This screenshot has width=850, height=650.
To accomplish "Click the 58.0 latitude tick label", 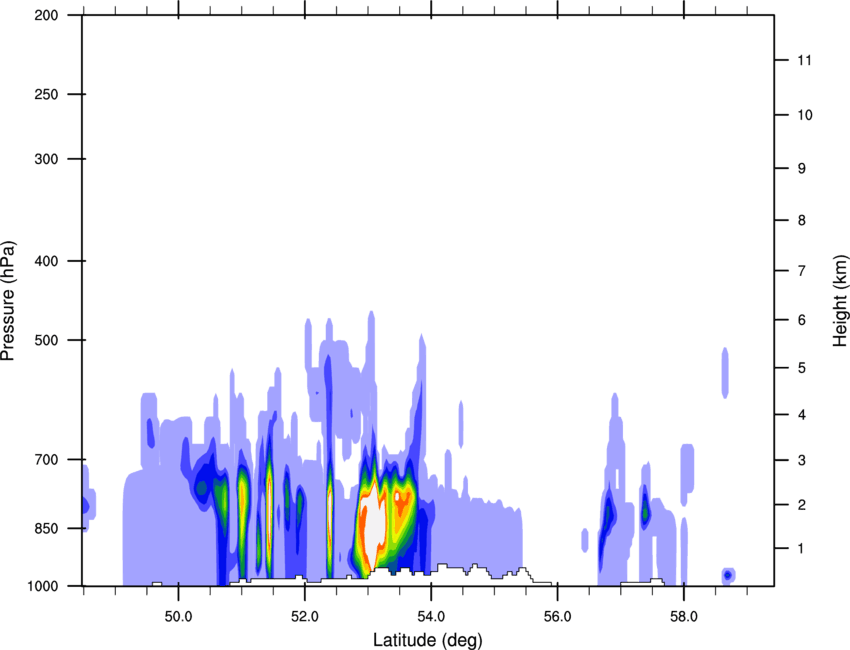I will click(684, 617).
